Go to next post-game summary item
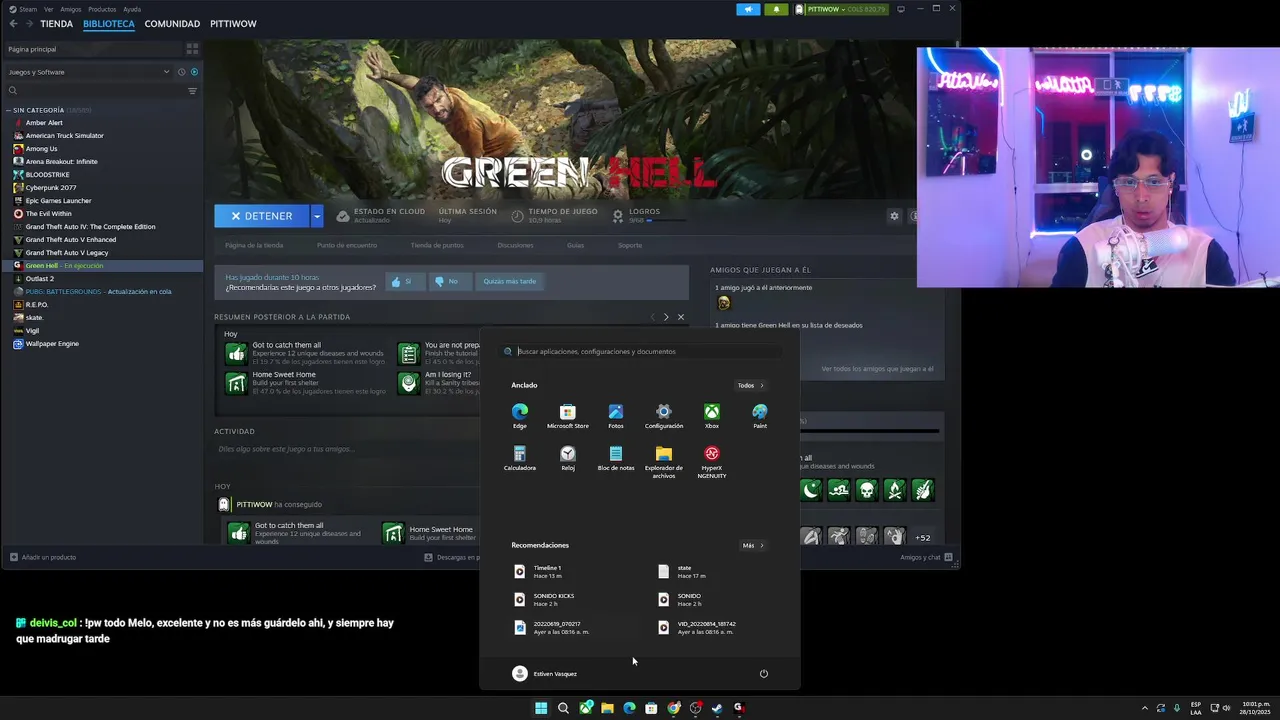 click(666, 317)
